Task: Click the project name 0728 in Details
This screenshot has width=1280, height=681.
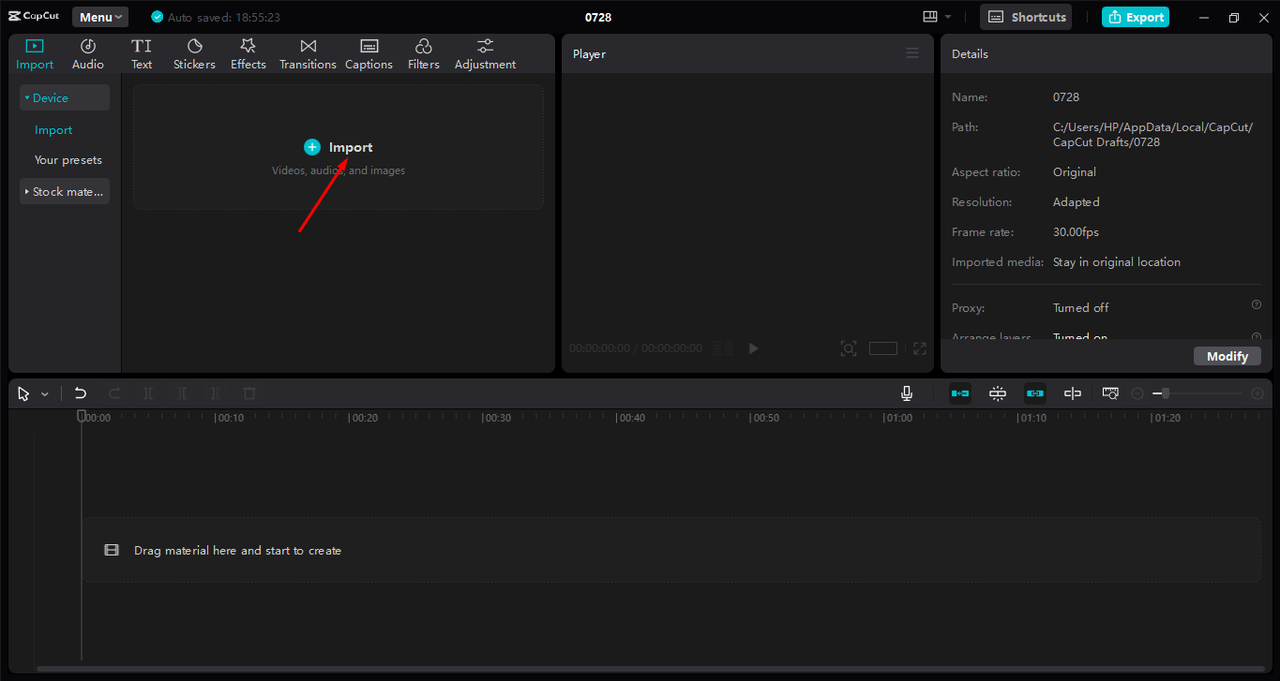Action: (1066, 97)
